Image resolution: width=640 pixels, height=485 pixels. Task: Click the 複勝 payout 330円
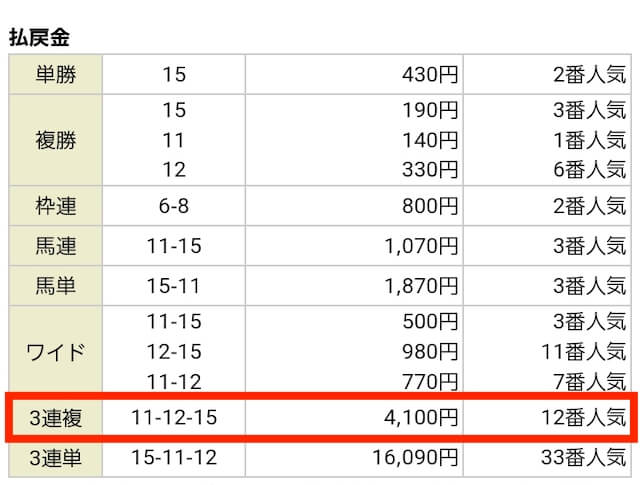click(x=430, y=169)
